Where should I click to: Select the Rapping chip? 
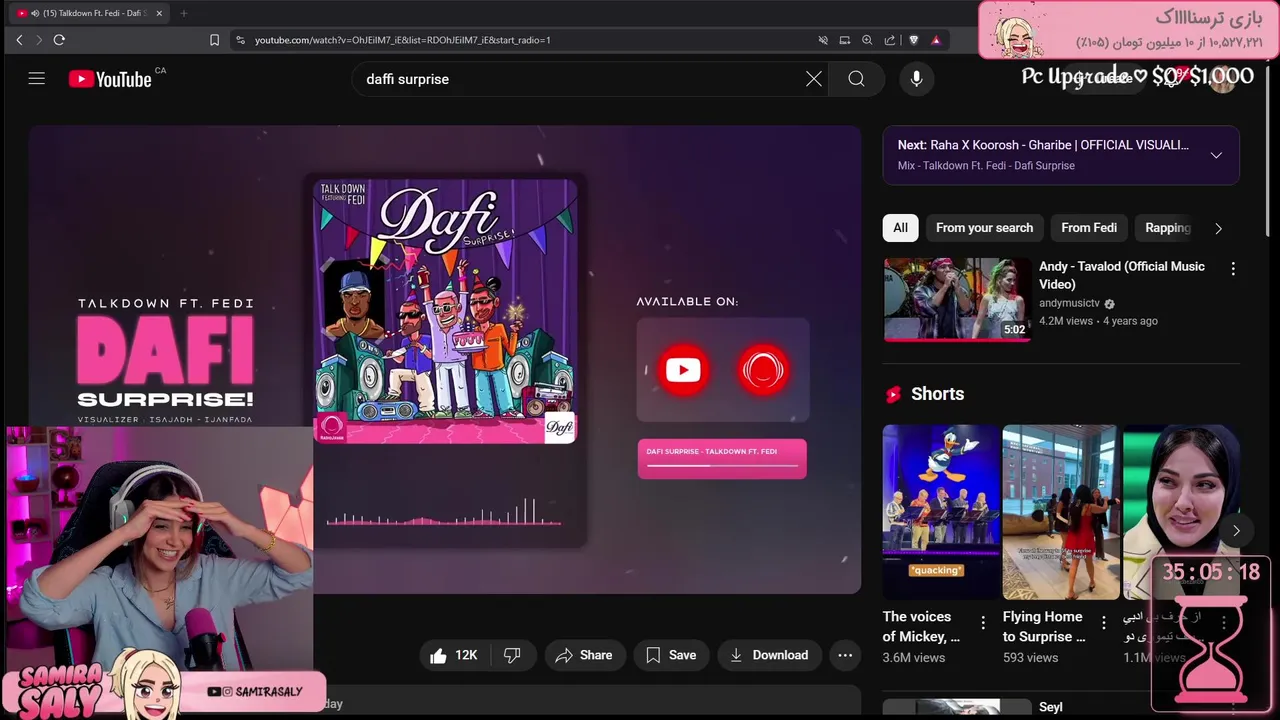[x=1168, y=228]
